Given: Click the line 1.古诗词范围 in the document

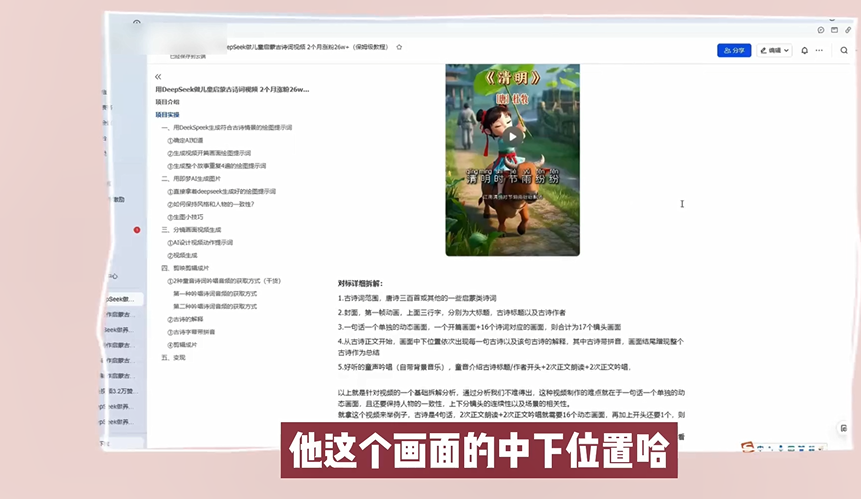Looking at the screenshot, I should coord(417,298).
